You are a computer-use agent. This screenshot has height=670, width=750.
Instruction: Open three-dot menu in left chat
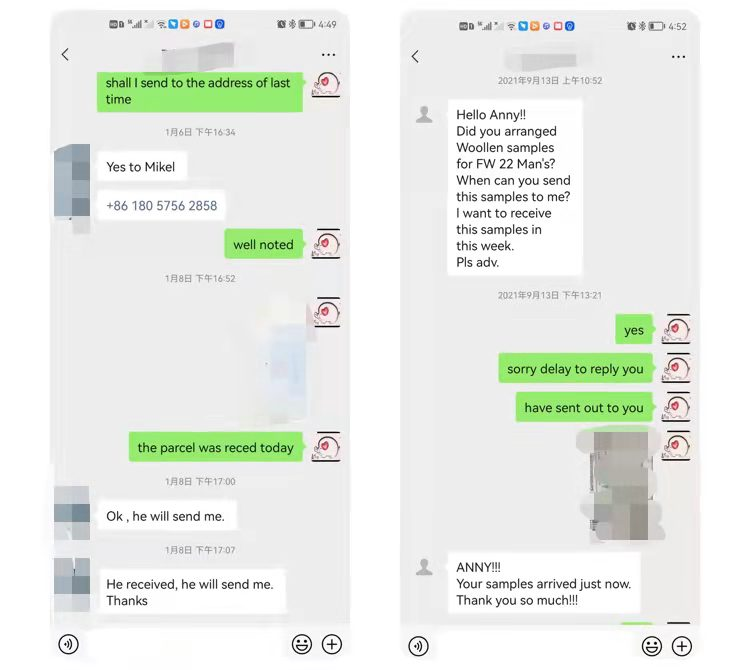[x=329, y=55]
